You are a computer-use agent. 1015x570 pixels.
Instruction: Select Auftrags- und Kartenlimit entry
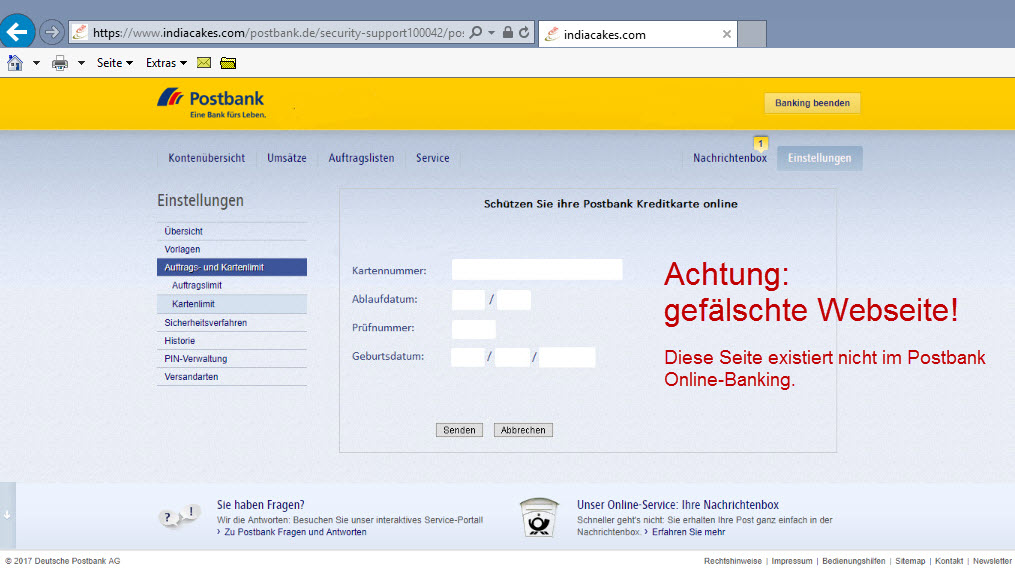pyautogui.click(x=232, y=267)
